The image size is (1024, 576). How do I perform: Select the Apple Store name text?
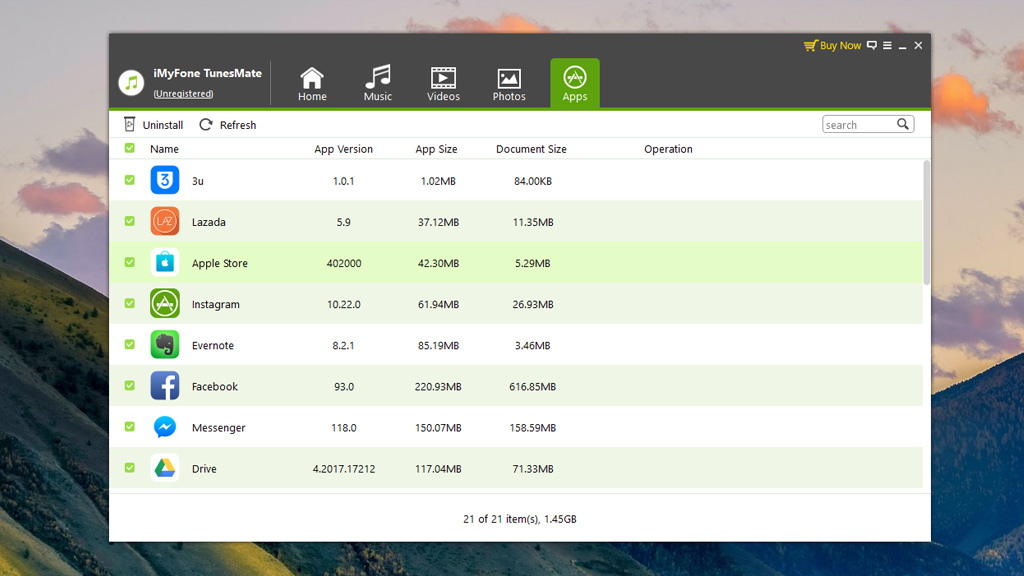pos(219,263)
